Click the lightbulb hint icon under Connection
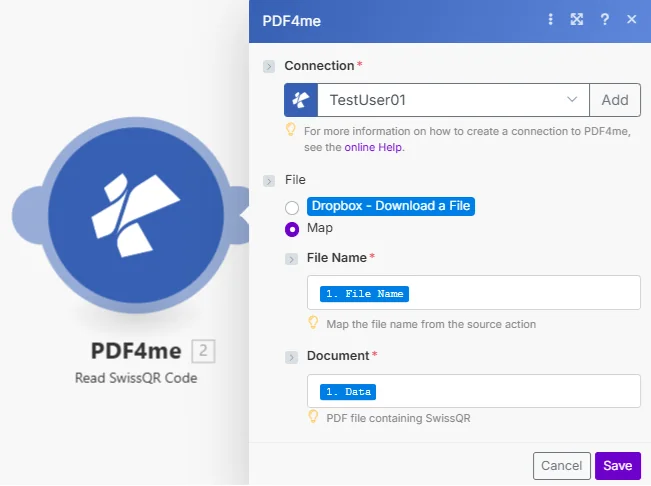The width and height of the screenshot is (651, 486). (x=291, y=130)
